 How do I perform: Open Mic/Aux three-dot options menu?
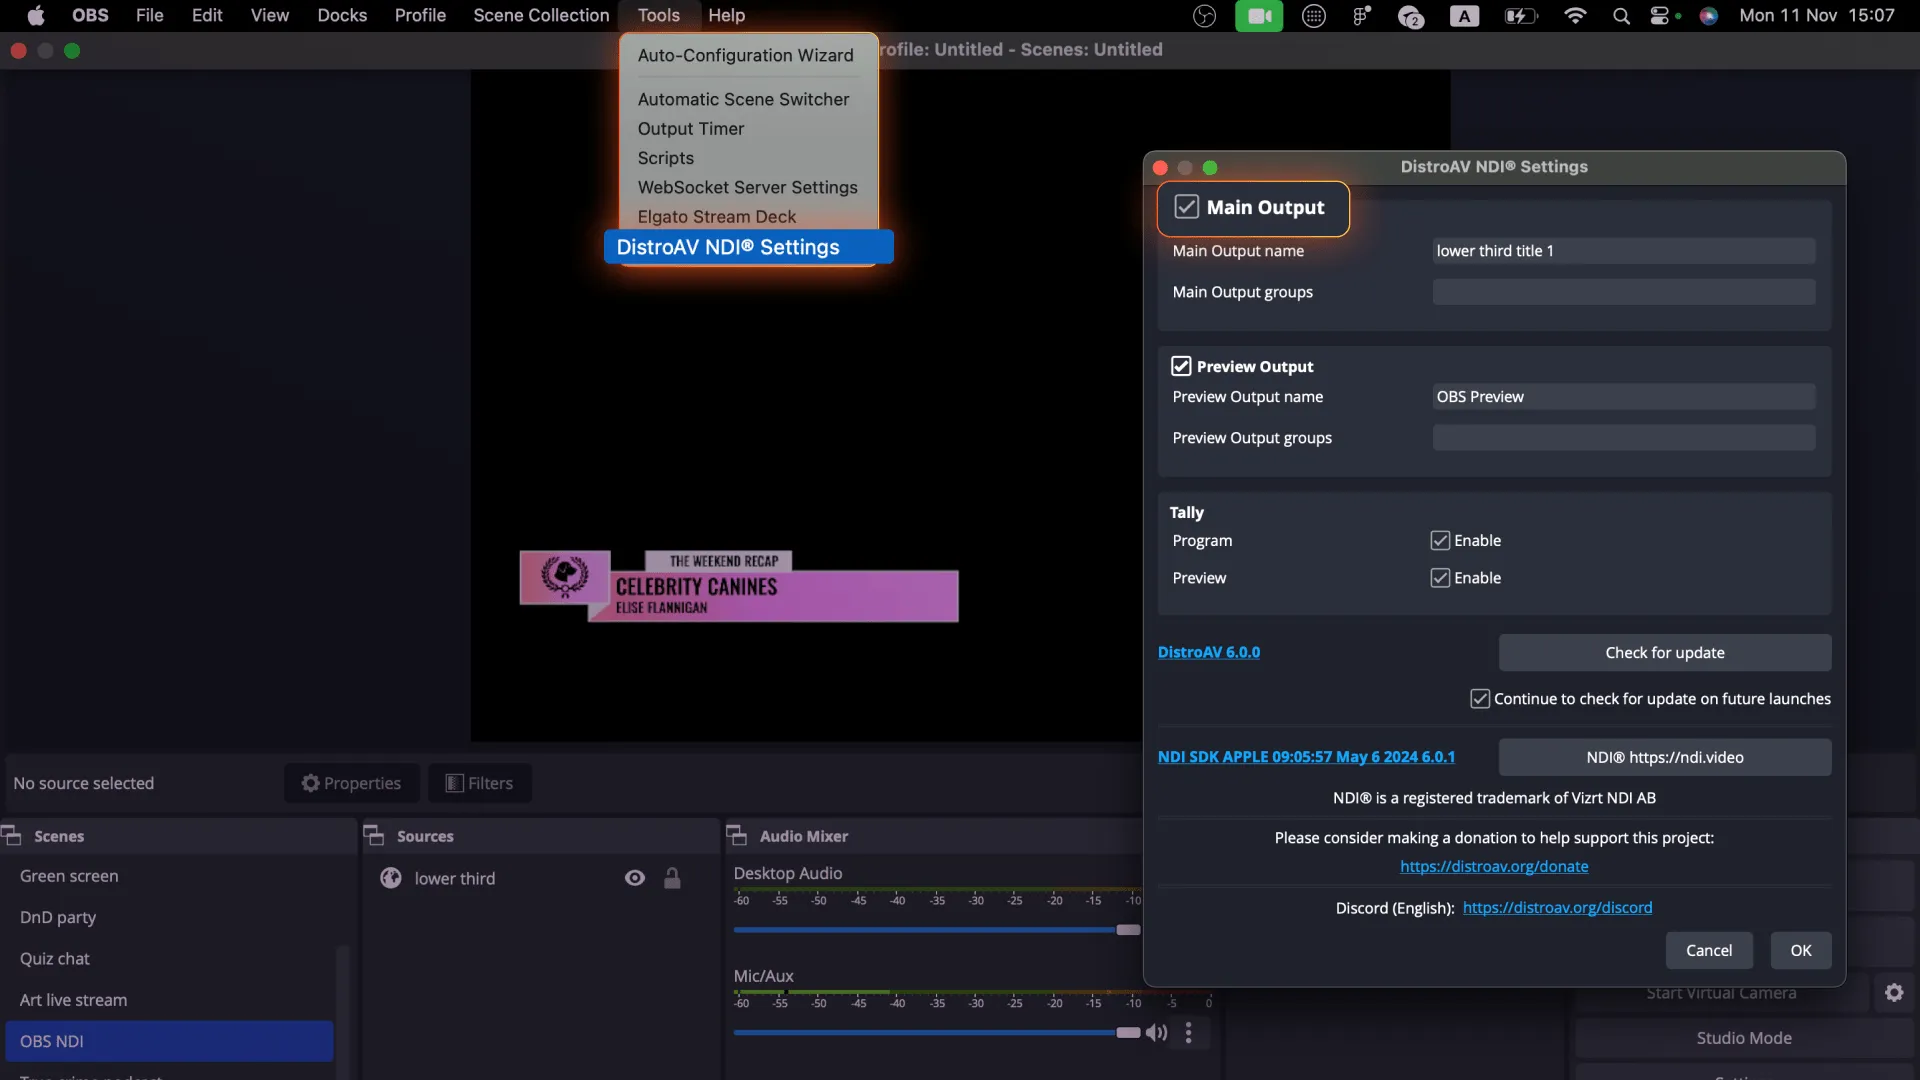(x=1188, y=1032)
